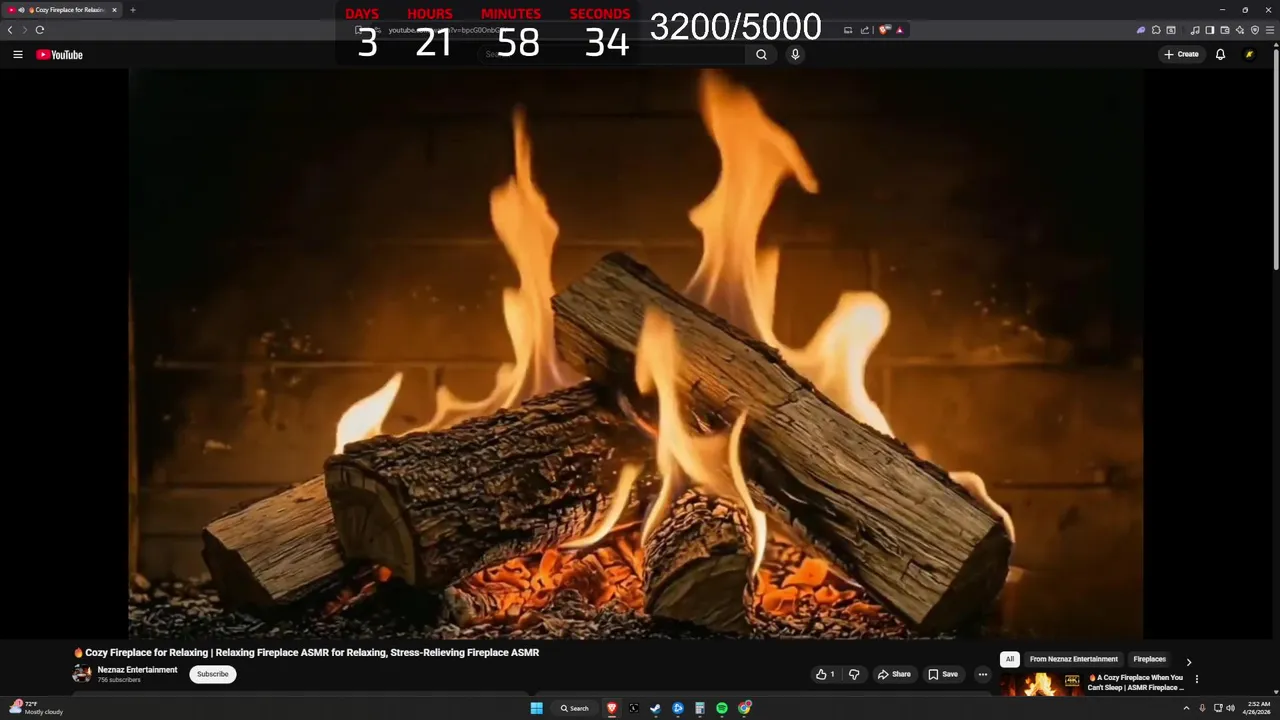Open the Brave VPN shield icon

(x=1255, y=30)
